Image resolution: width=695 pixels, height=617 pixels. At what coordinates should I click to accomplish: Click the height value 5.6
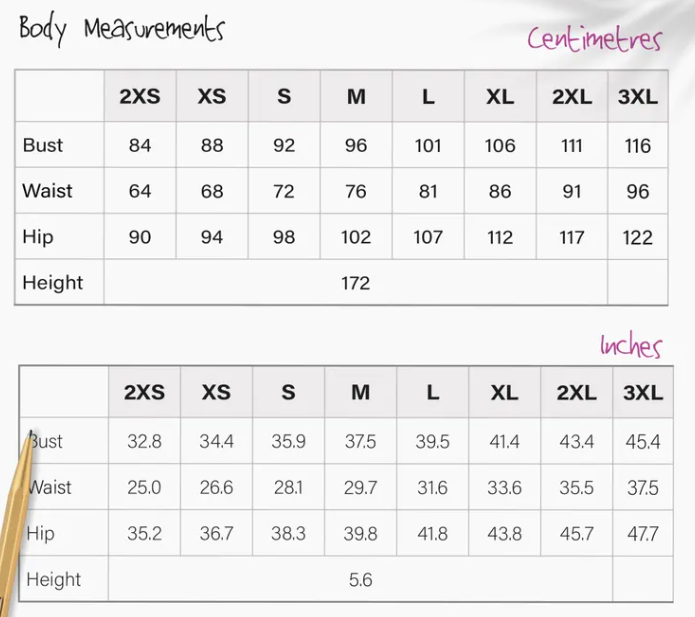pyautogui.click(x=360, y=579)
